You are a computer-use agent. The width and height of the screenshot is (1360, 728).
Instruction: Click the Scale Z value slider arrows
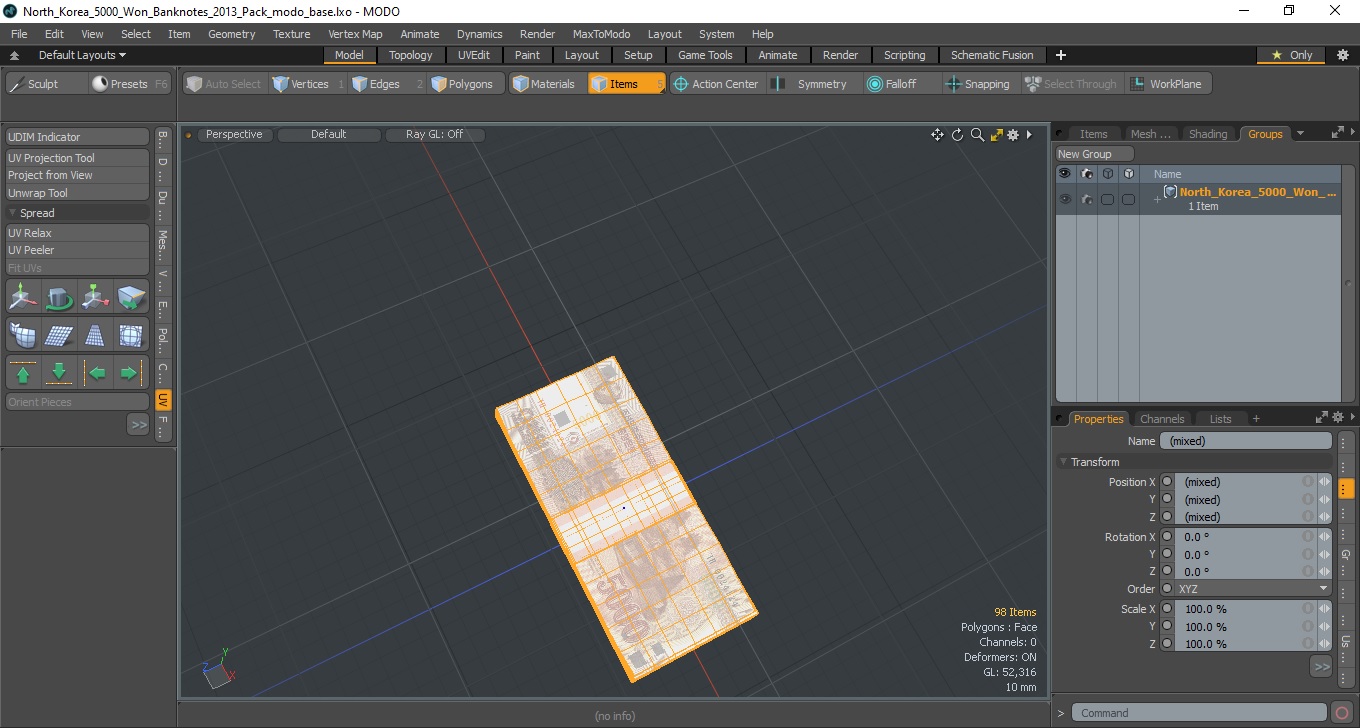pos(1324,644)
